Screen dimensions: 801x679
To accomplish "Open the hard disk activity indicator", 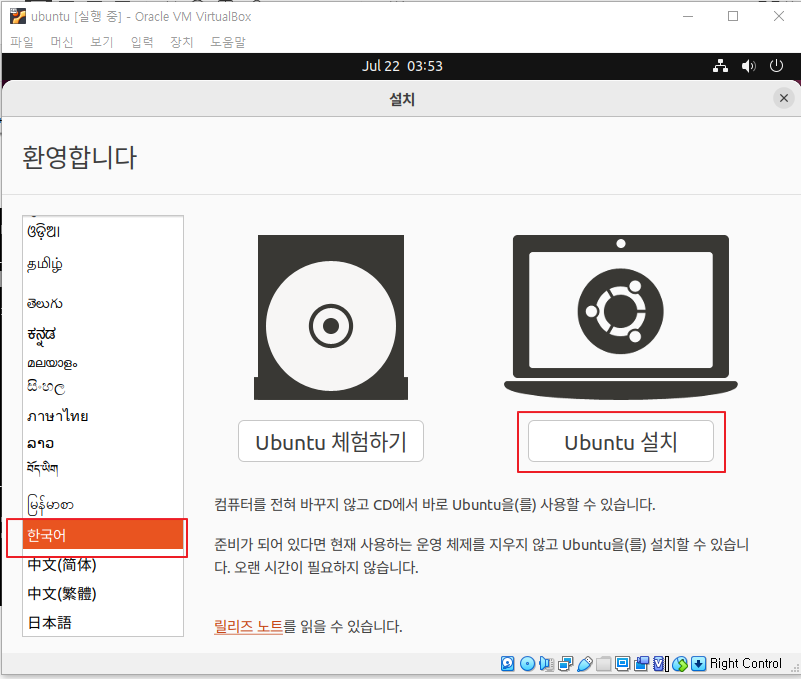I will tap(507, 663).
